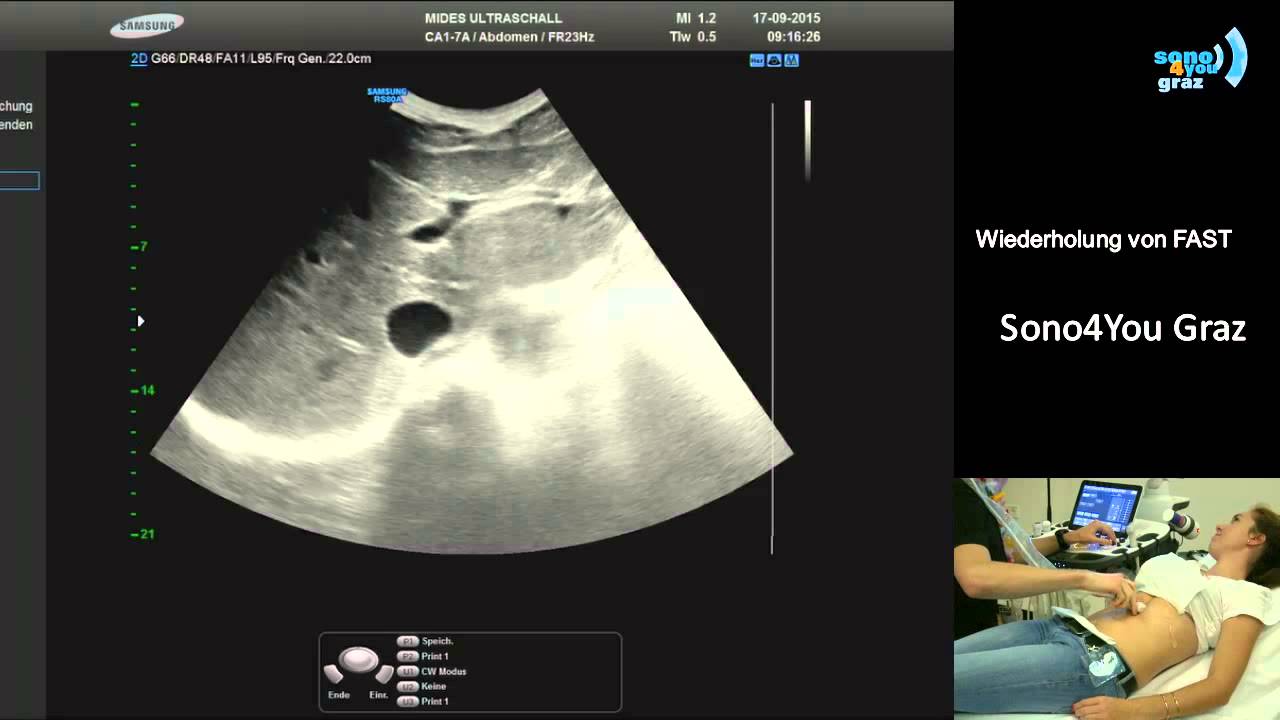Click the Samsung RS80A watermark on scan
Screen dimensions: 1280x720
click(387, 96)
